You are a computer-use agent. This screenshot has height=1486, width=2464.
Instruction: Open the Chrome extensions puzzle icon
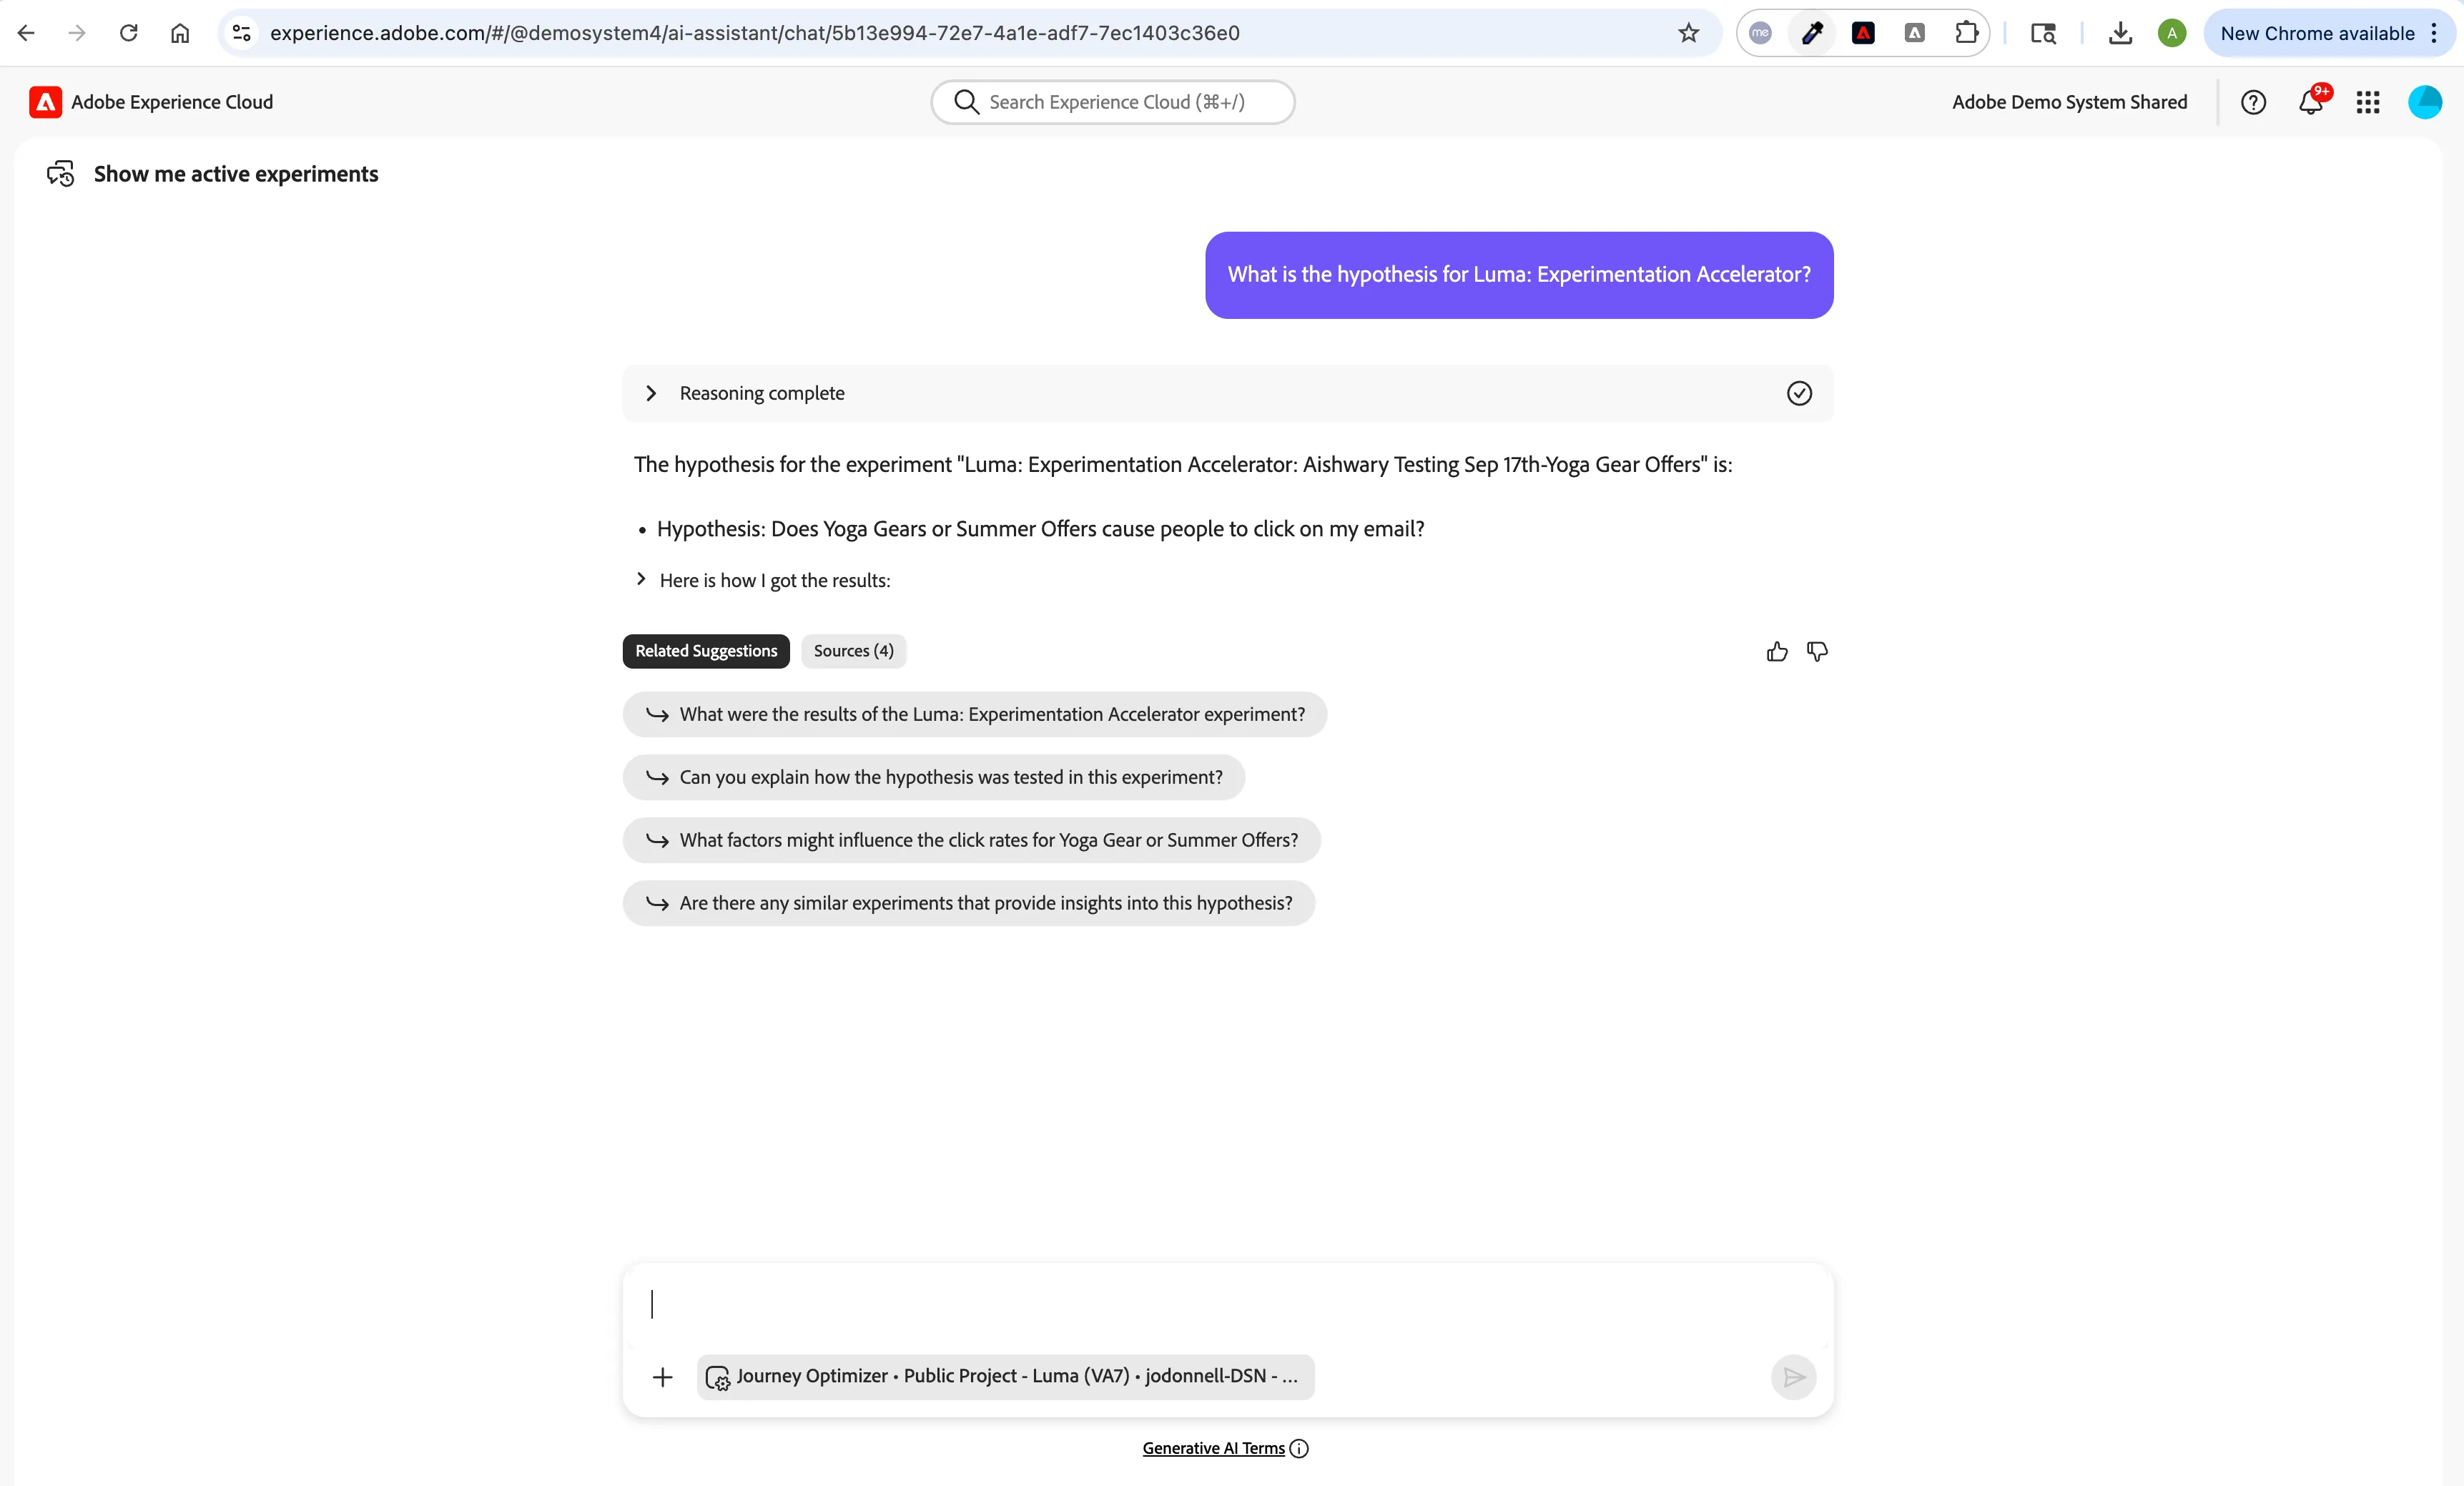(x=1966, y=33)
